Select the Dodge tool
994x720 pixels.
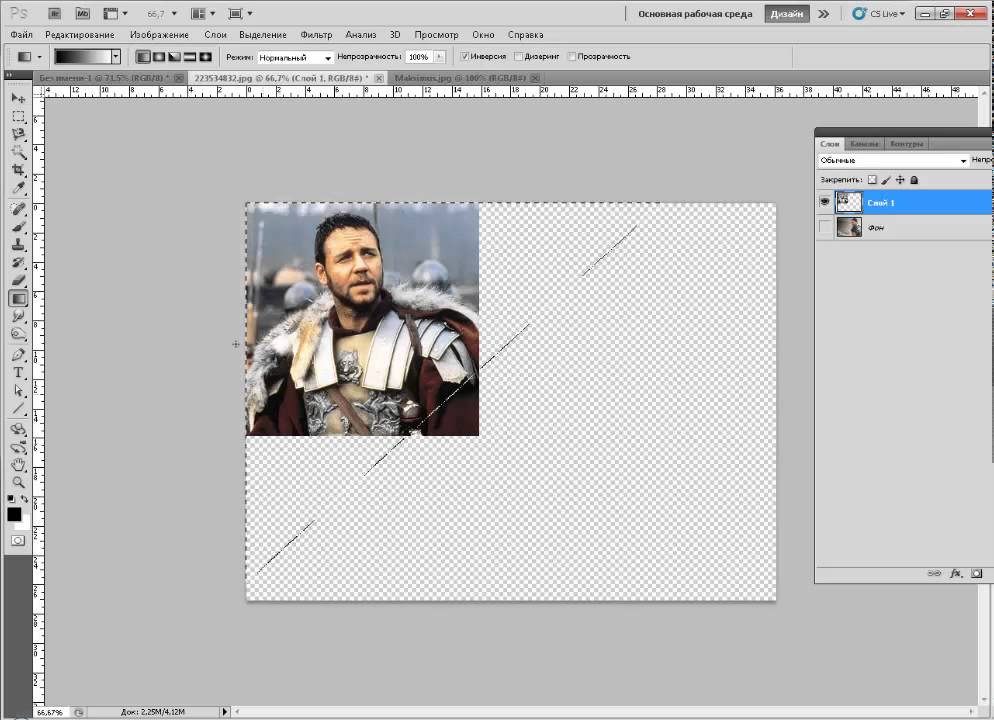point(18,334)
